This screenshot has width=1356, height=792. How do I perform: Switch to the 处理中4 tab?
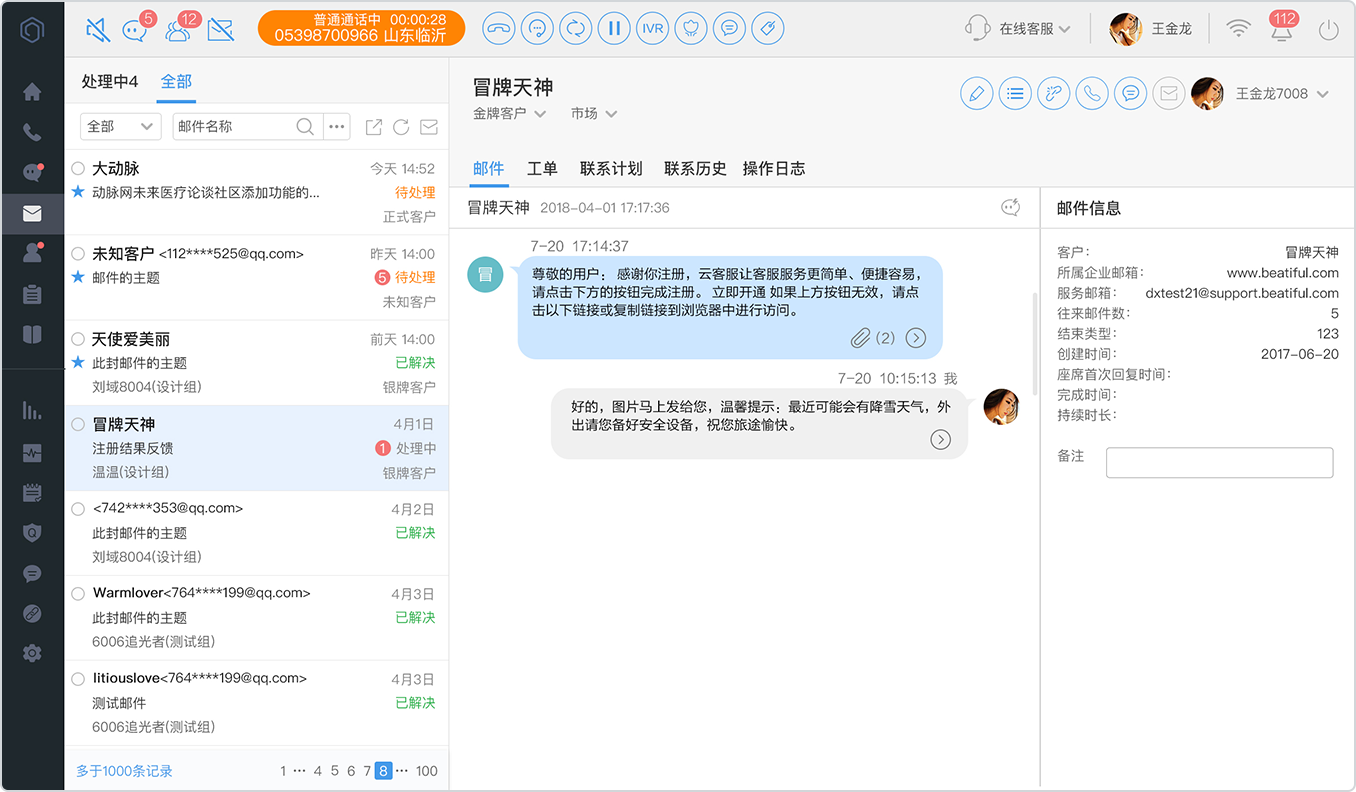[110, 82]
